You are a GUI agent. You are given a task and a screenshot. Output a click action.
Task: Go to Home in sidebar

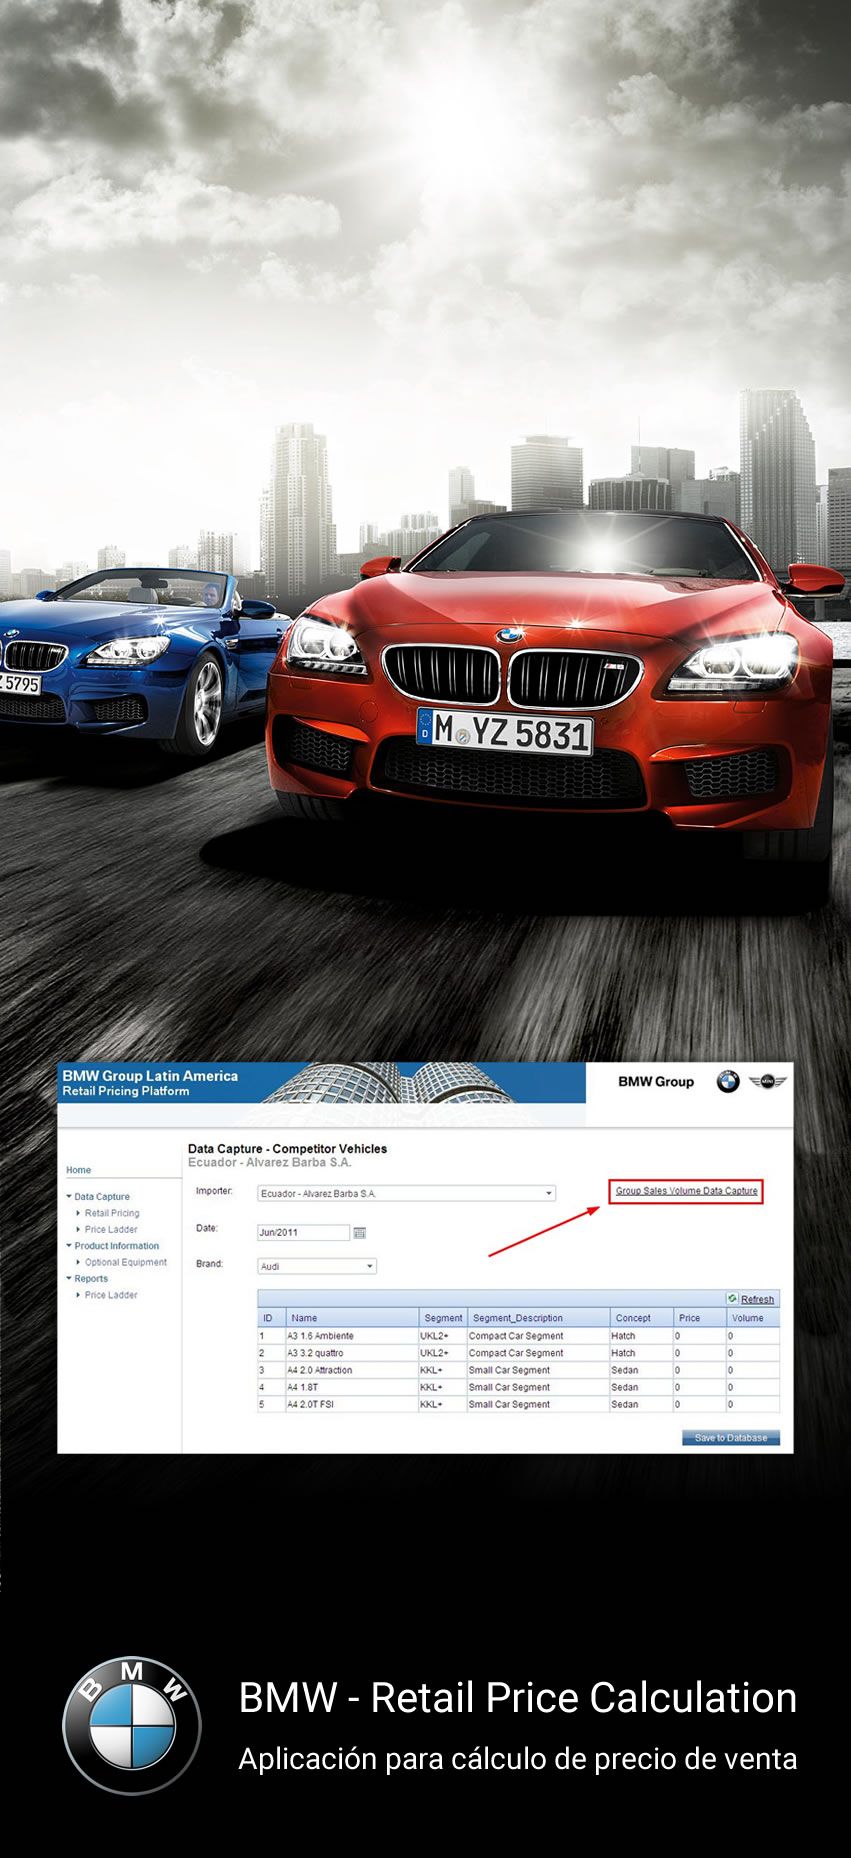(x=79, y=1170)
